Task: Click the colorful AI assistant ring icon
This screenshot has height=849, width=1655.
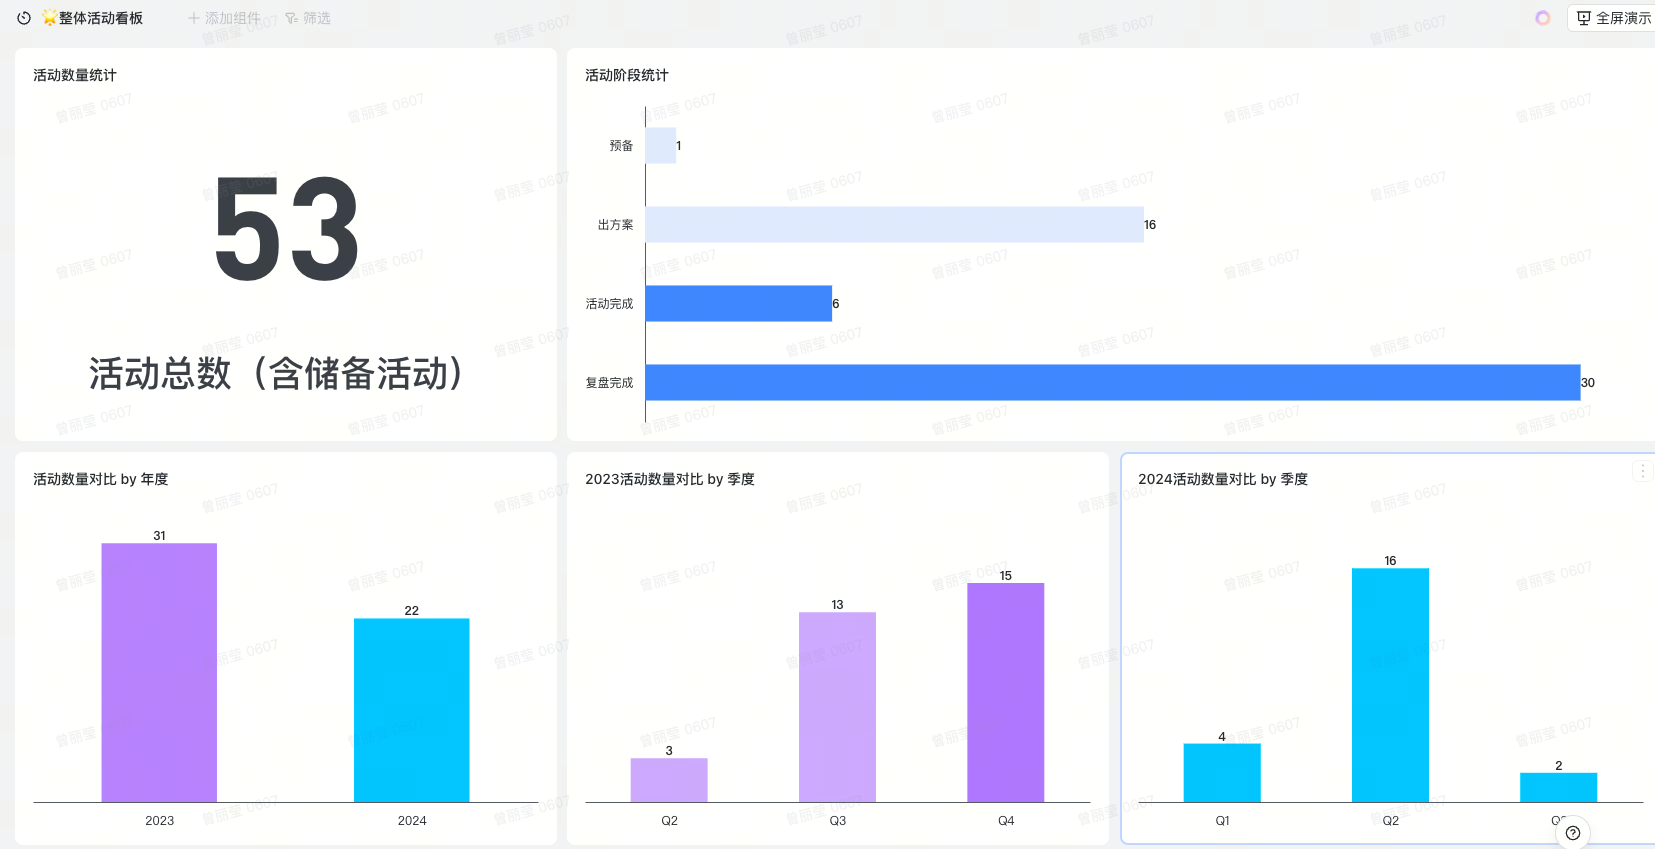Action: [1542, 18]
